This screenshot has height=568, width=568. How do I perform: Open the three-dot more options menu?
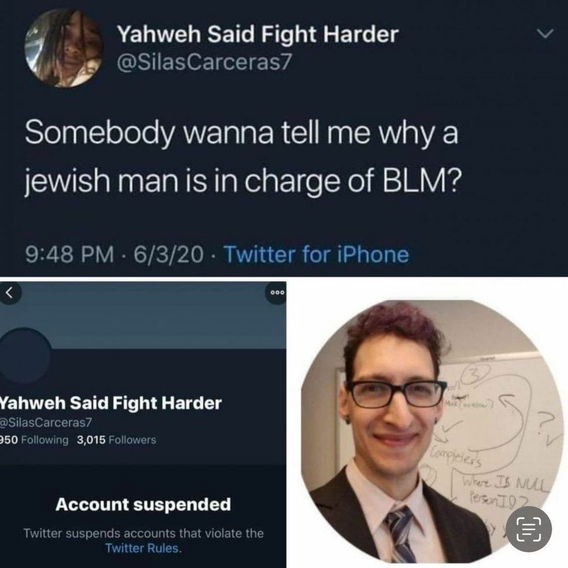point(277,293)
